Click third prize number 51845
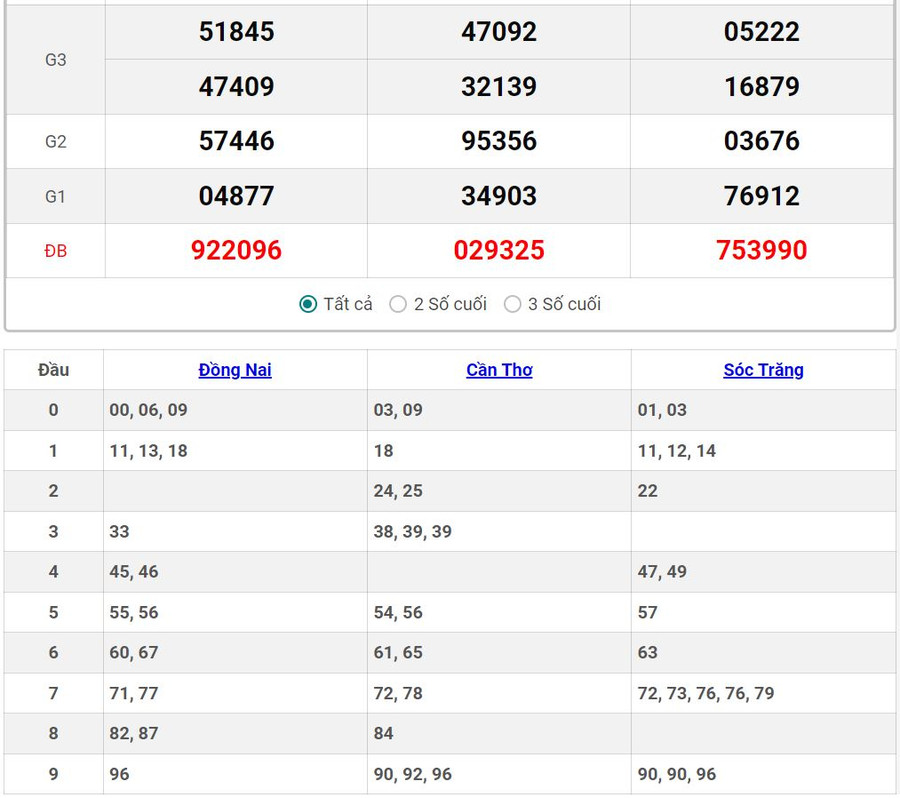 (x=236, y=32)
